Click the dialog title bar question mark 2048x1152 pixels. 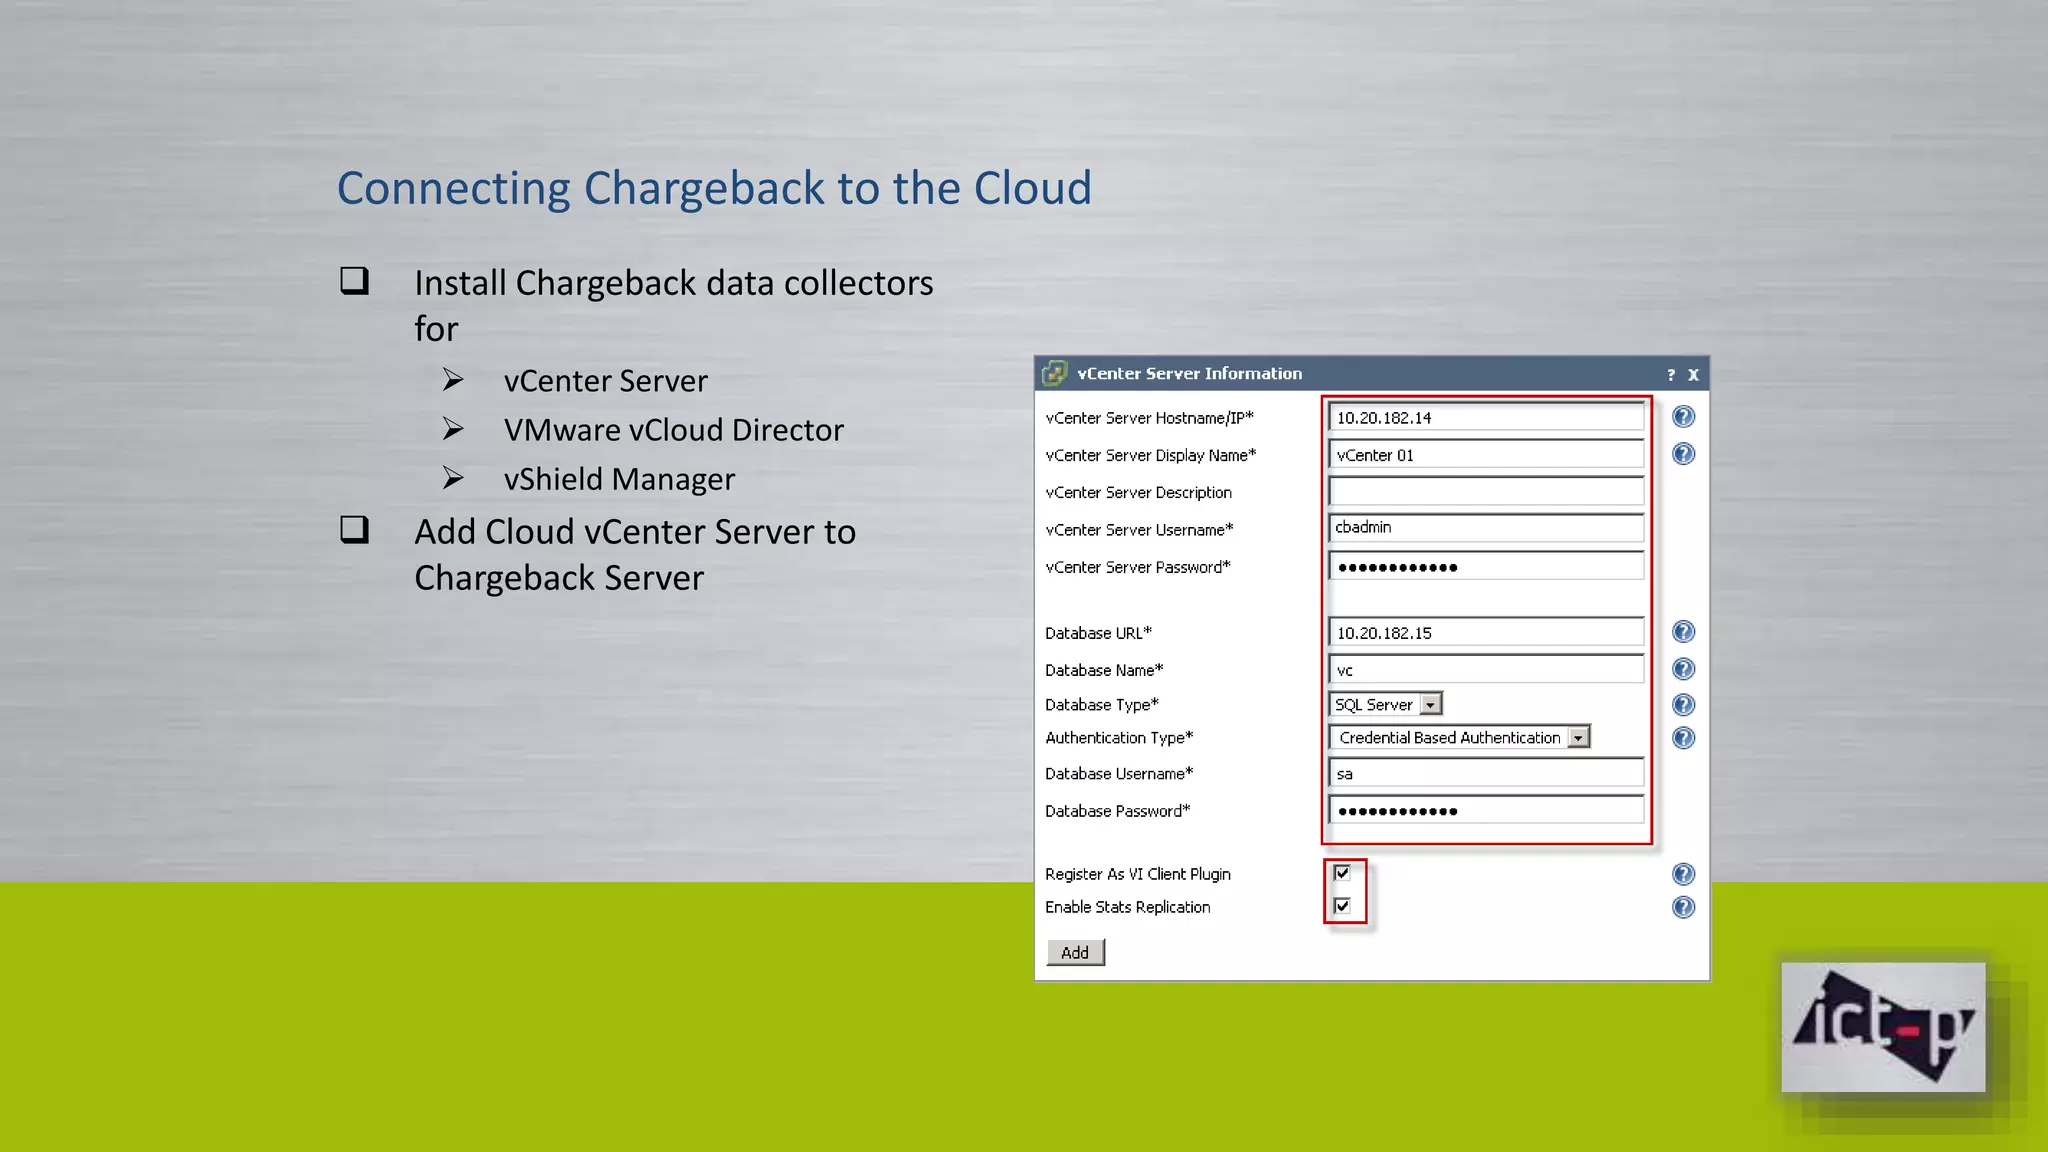click(1671, 375)
